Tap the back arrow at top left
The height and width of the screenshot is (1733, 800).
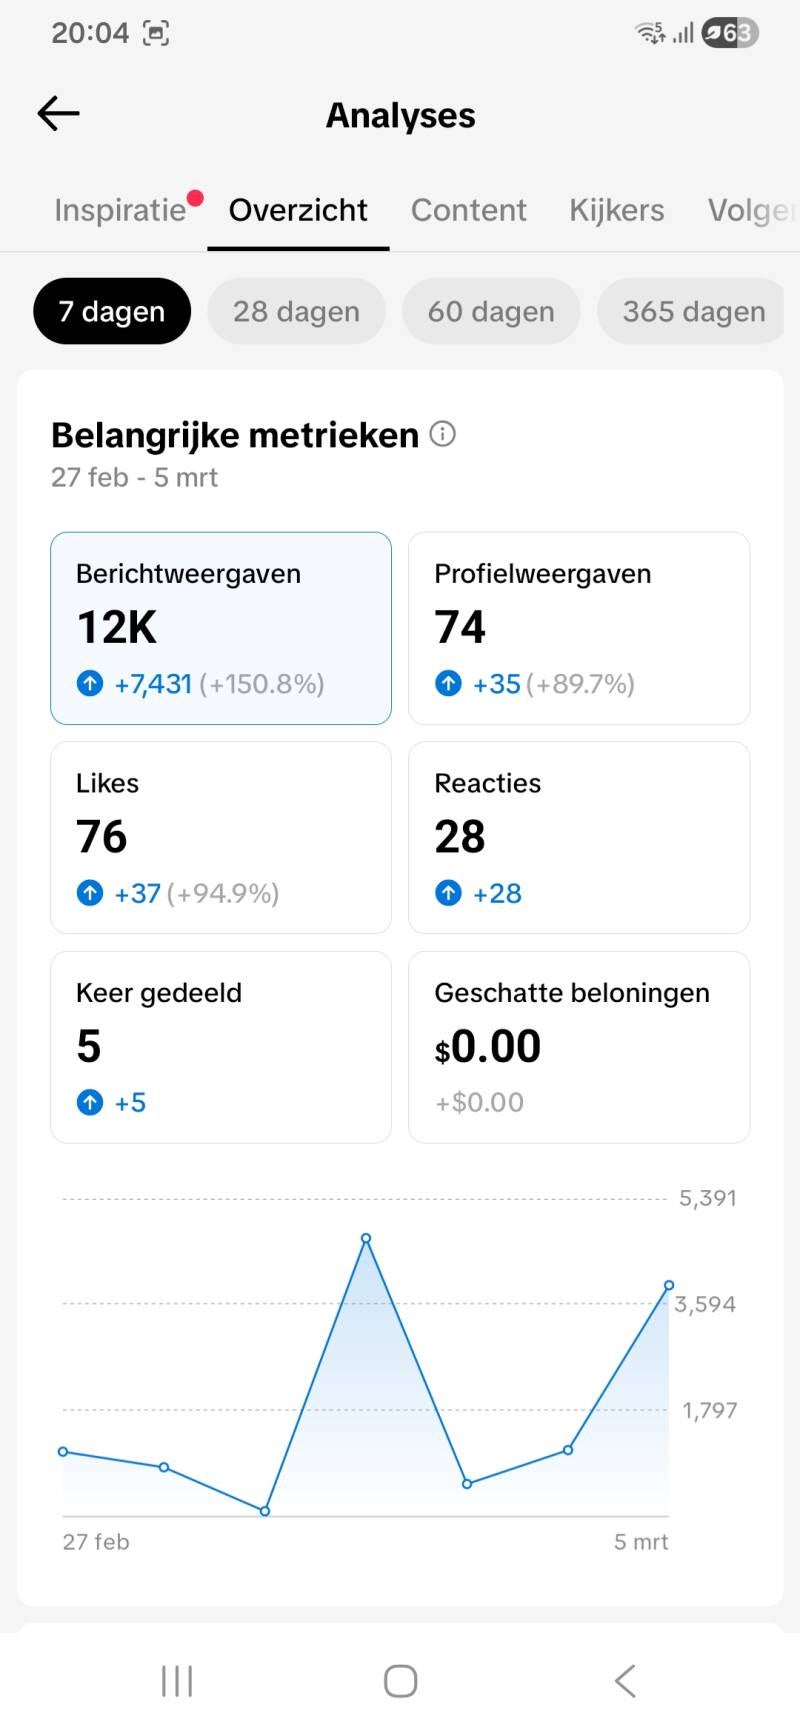(58, 114)
